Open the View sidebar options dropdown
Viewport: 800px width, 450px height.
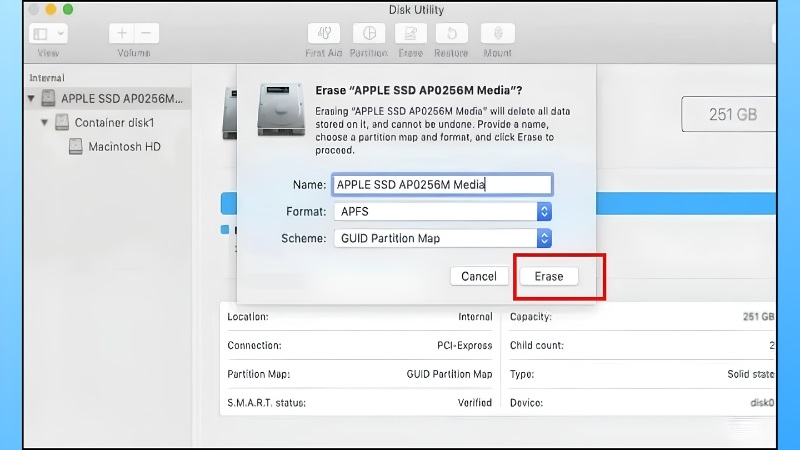click(x=48, y=34)
